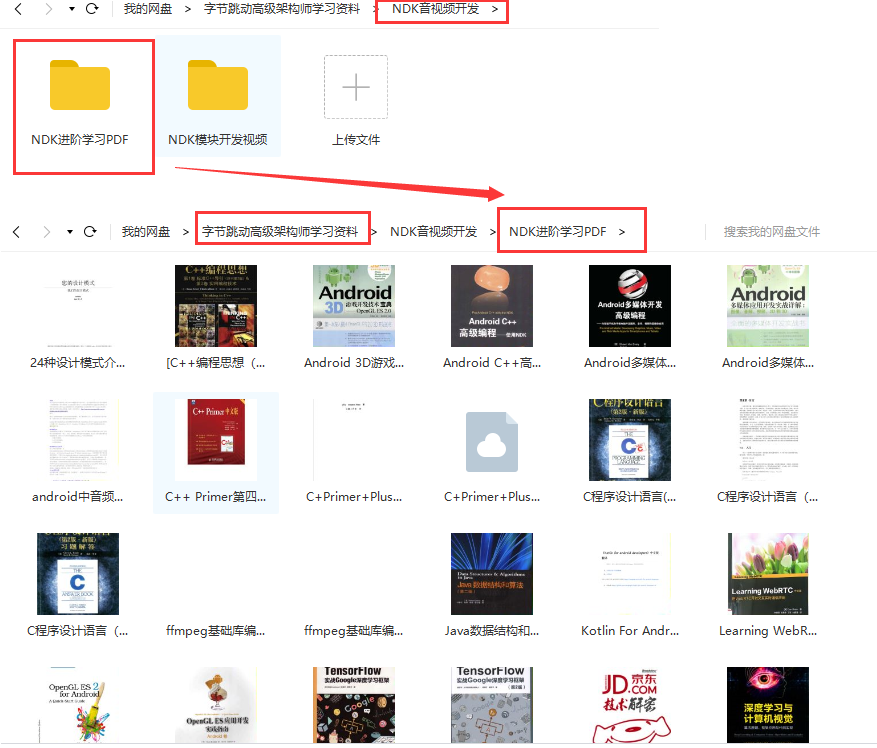Refresh the lower file listing
The image size is (877, 748).
pos(90,232)
